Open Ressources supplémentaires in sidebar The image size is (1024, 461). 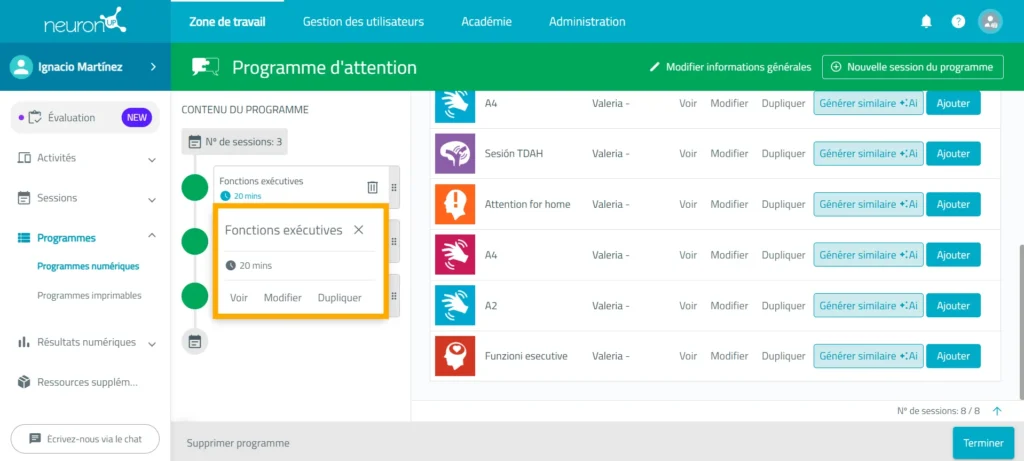[88, 382]
